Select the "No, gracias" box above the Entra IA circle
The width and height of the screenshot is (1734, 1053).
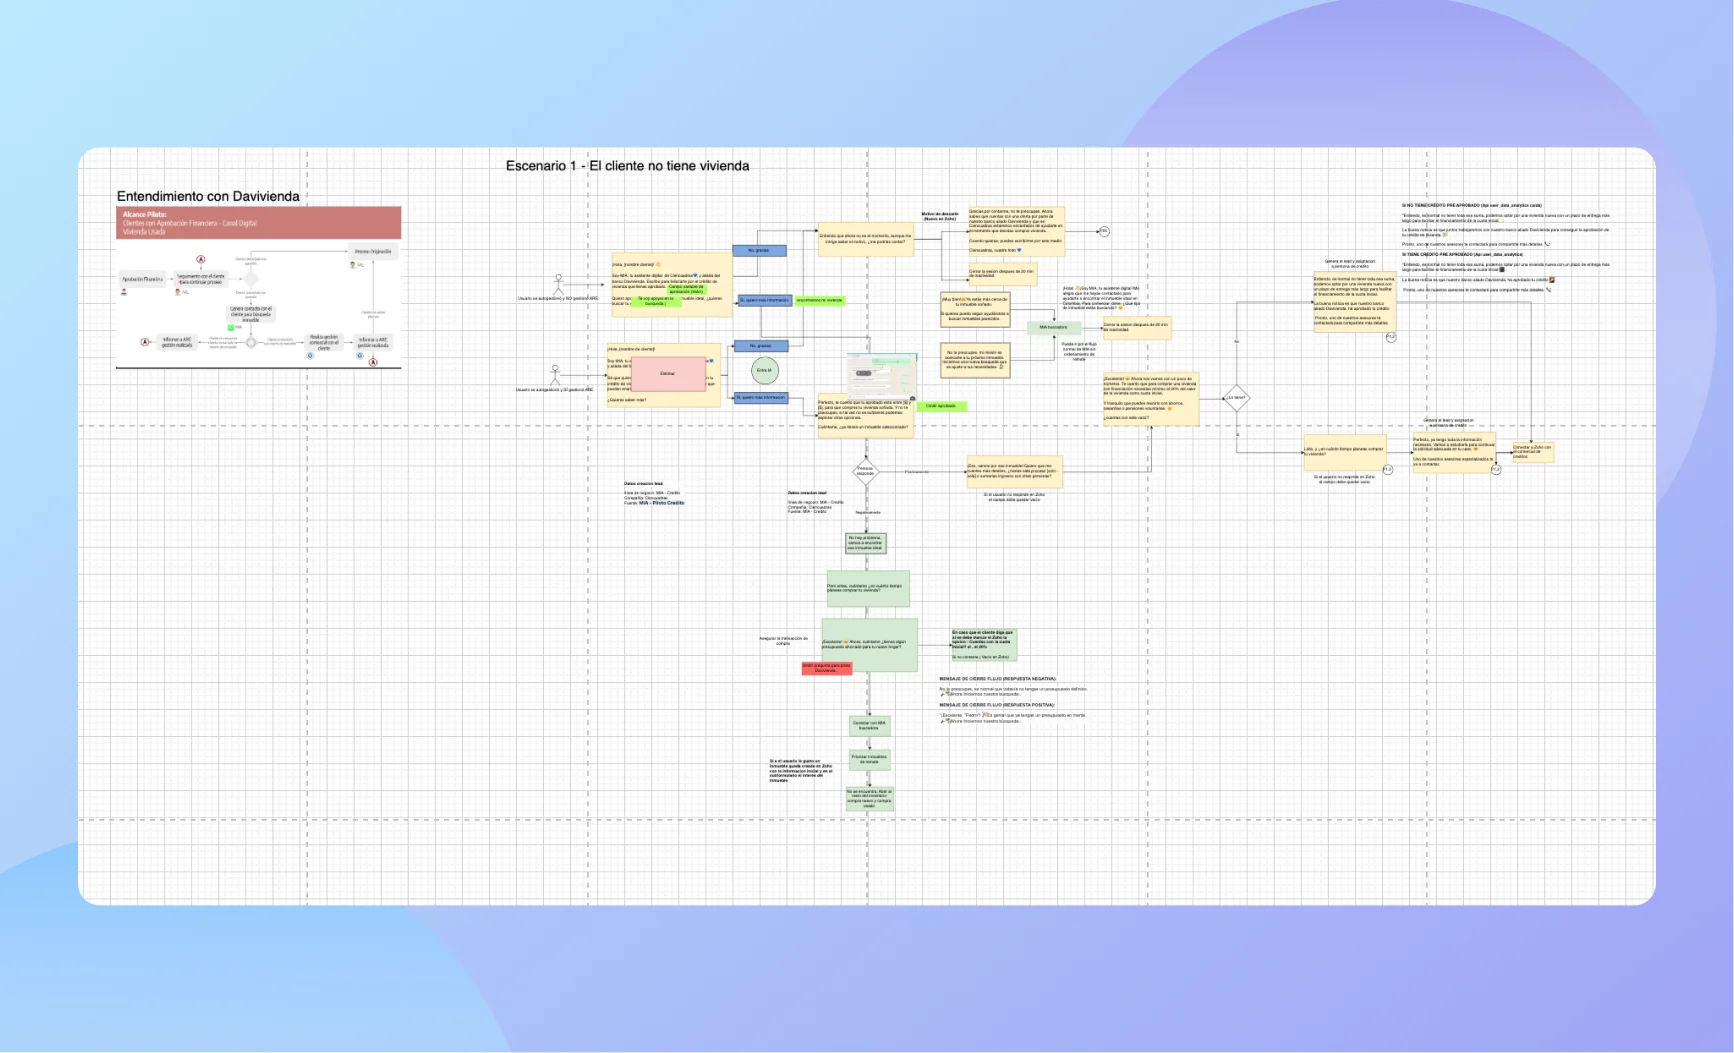[x=760, y=346]
